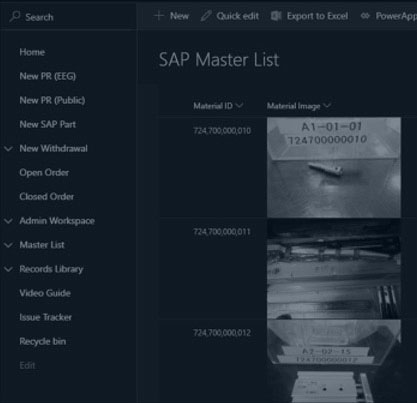Click the Excel icon in command bar
Image resolution: width=417 pixels, height=403 pixels.
[276, 16]
